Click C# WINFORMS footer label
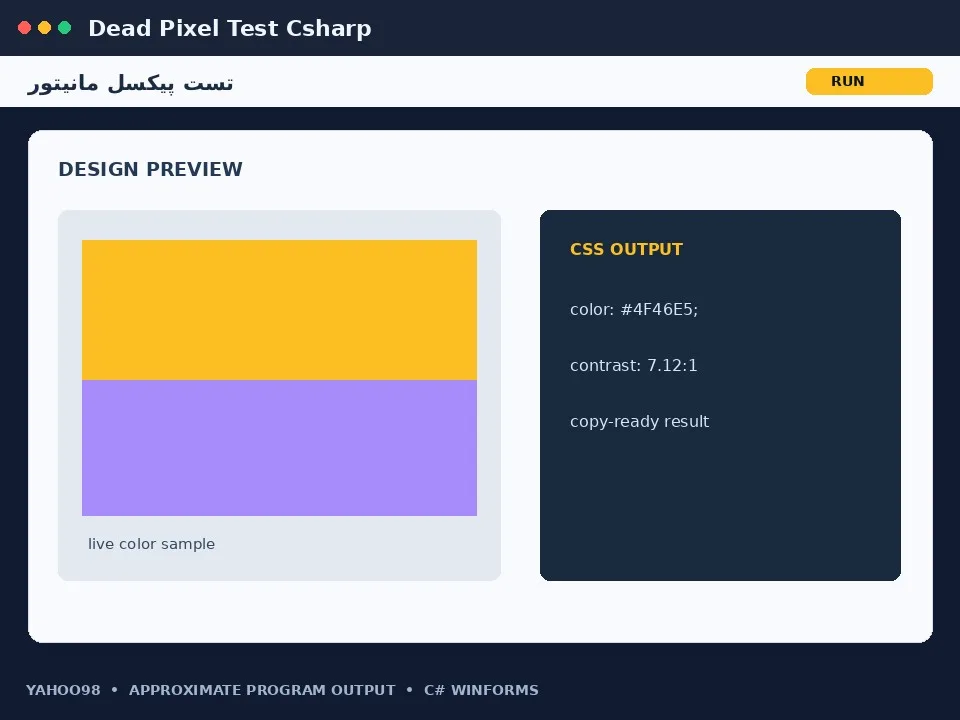This screenshot has height=720, width=960. pos(481,690)
